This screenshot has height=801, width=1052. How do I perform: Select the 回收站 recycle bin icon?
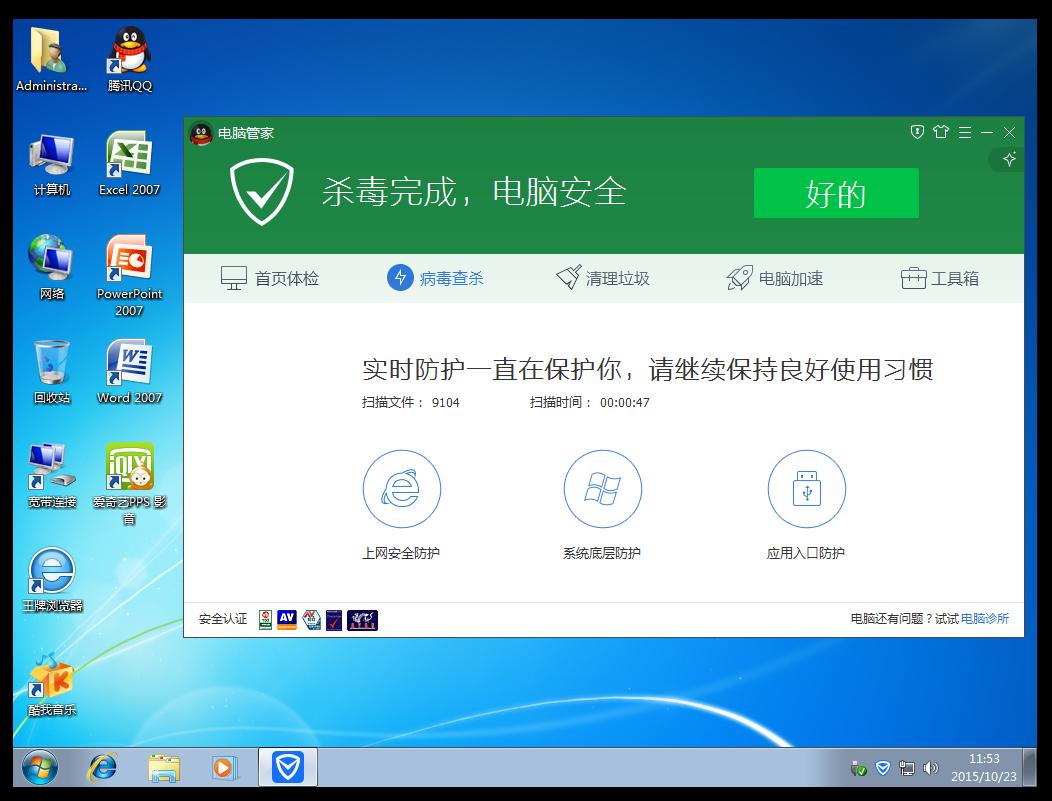[52, 372]
